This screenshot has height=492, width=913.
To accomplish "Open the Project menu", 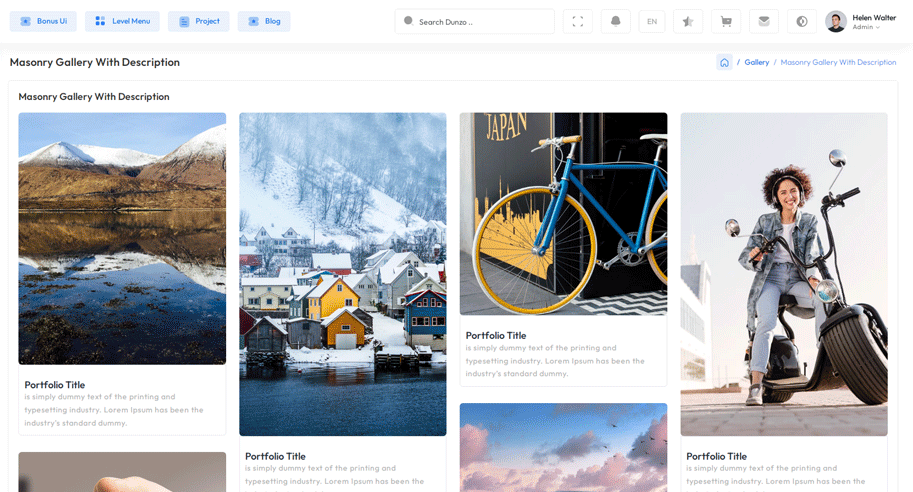I will (199, 21).
